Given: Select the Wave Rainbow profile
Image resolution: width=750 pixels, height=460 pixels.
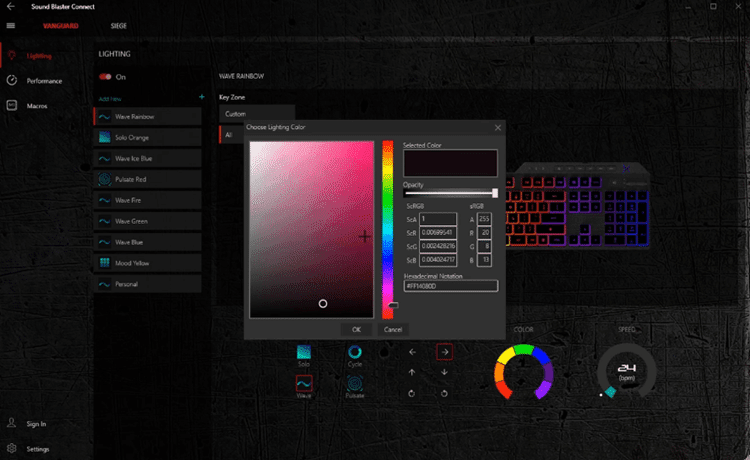Looking at the screenshot, I should (x=148, y=117).
